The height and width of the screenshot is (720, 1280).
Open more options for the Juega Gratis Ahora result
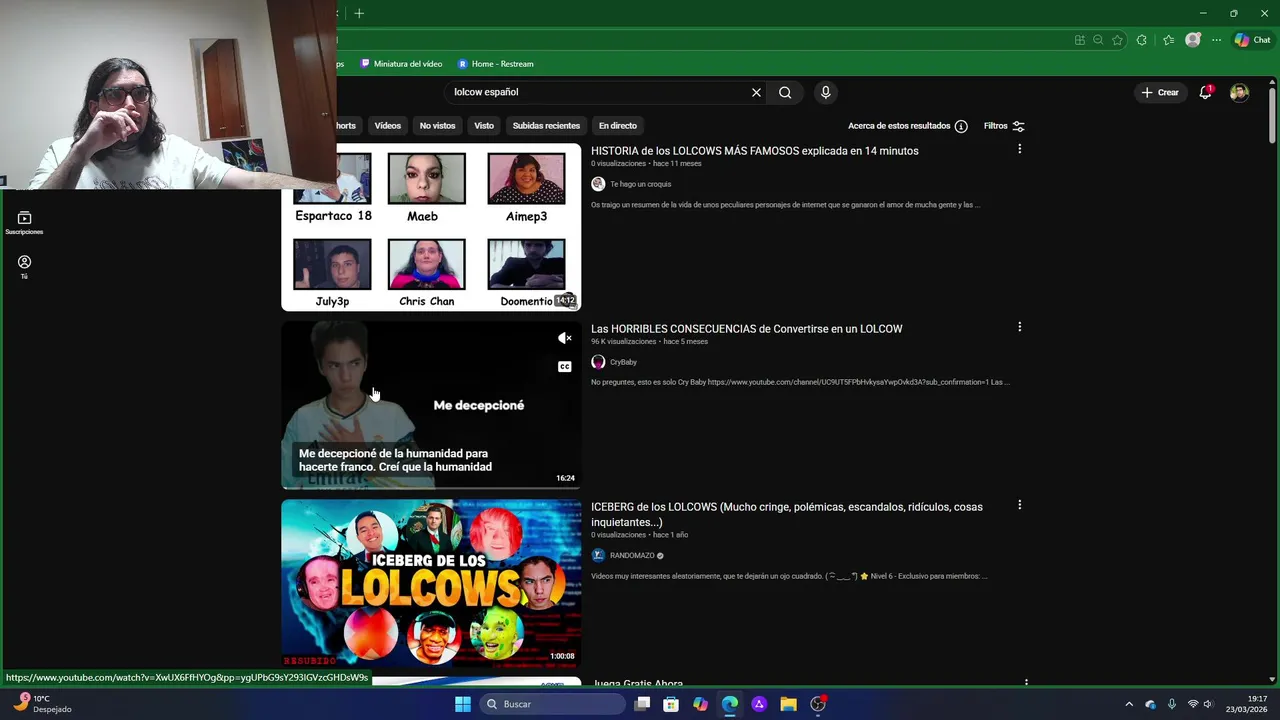1026,683
